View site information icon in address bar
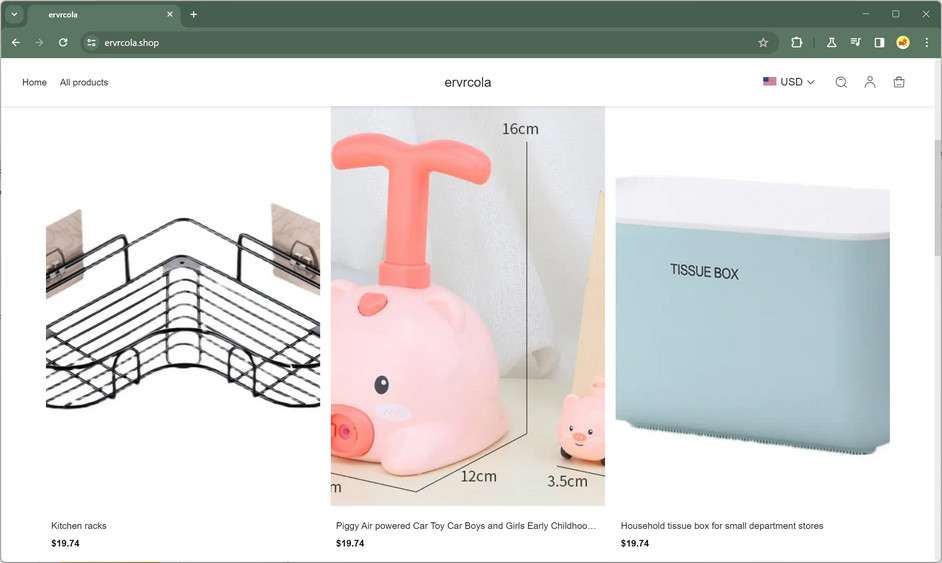Screen dimensions: 942x563 click(91, 43)
